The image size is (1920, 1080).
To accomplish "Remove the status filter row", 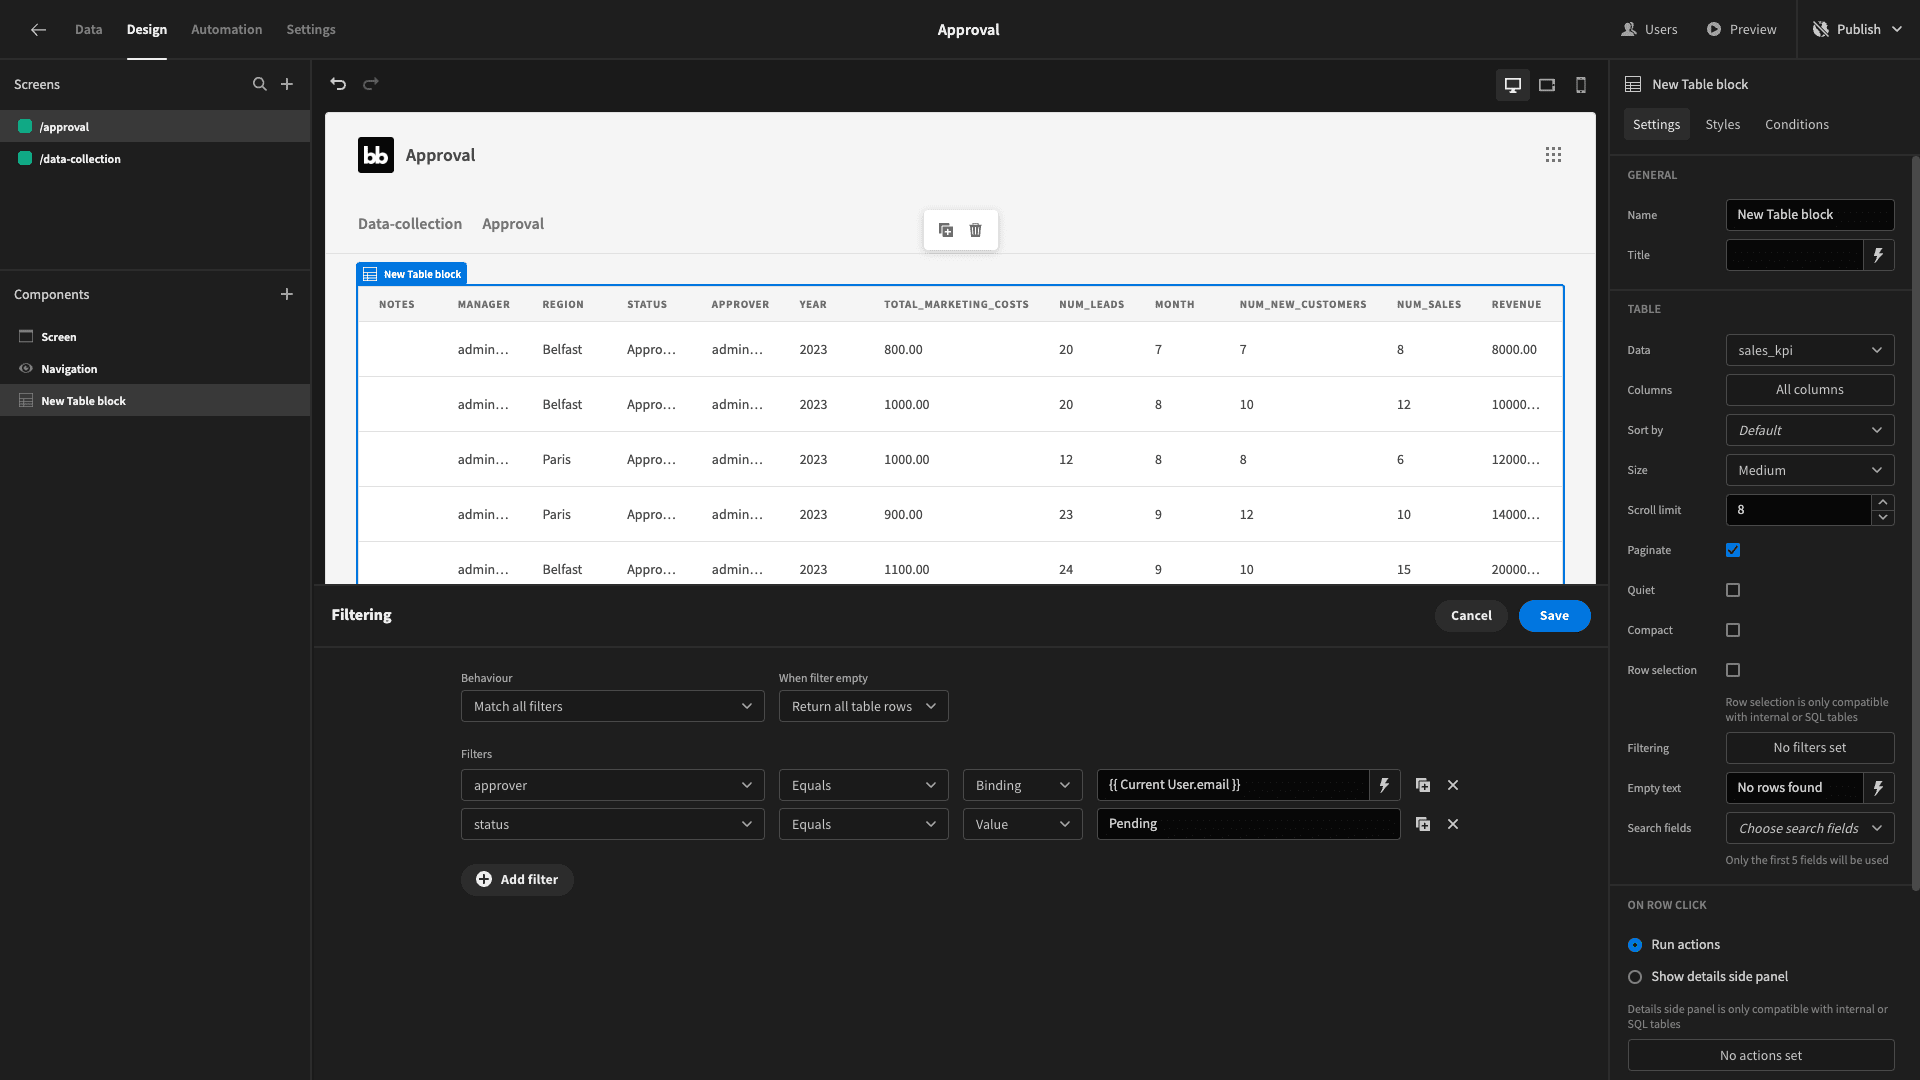I will 1453,824.
